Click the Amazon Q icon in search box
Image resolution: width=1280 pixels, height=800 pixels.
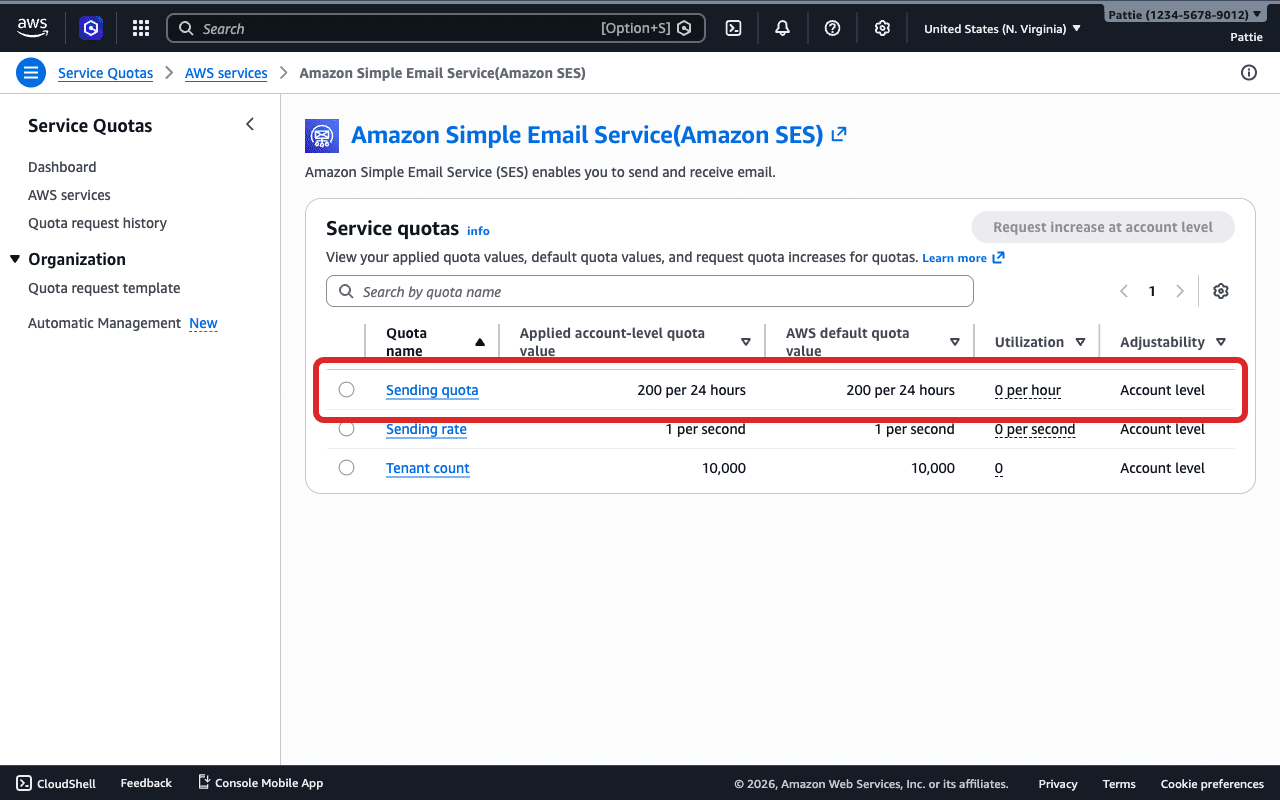685,28
